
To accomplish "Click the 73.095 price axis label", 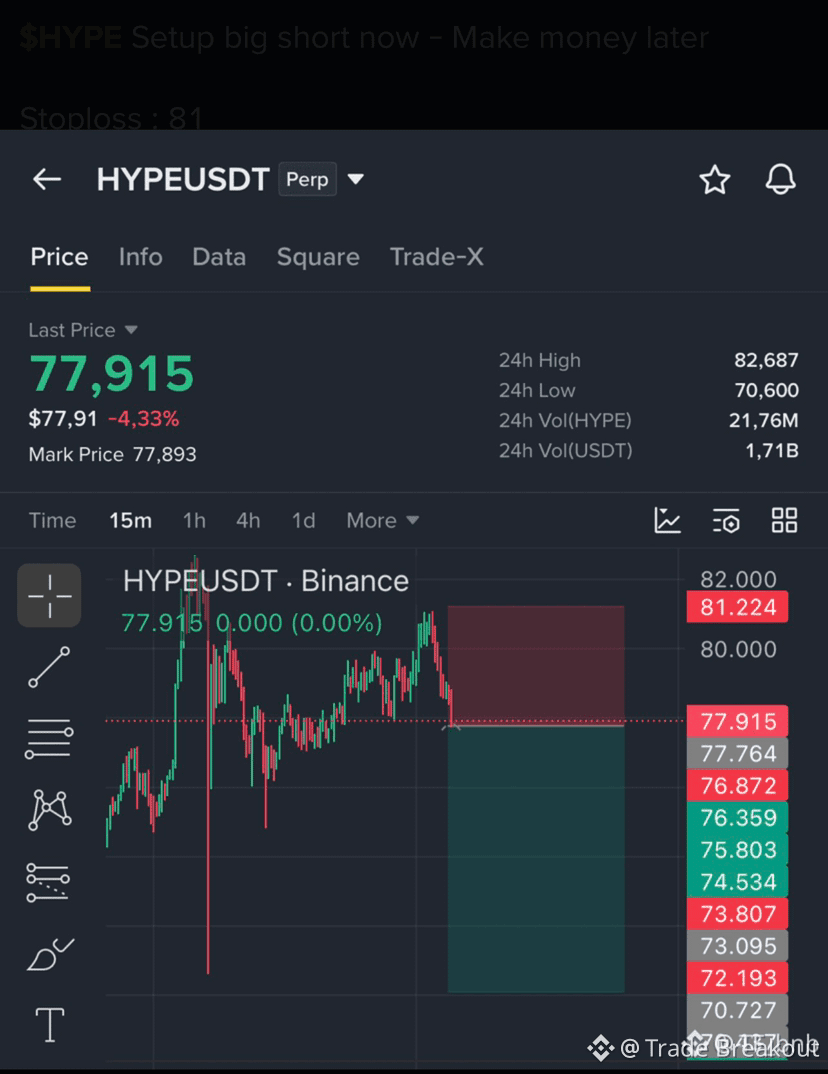I will 738,946.
